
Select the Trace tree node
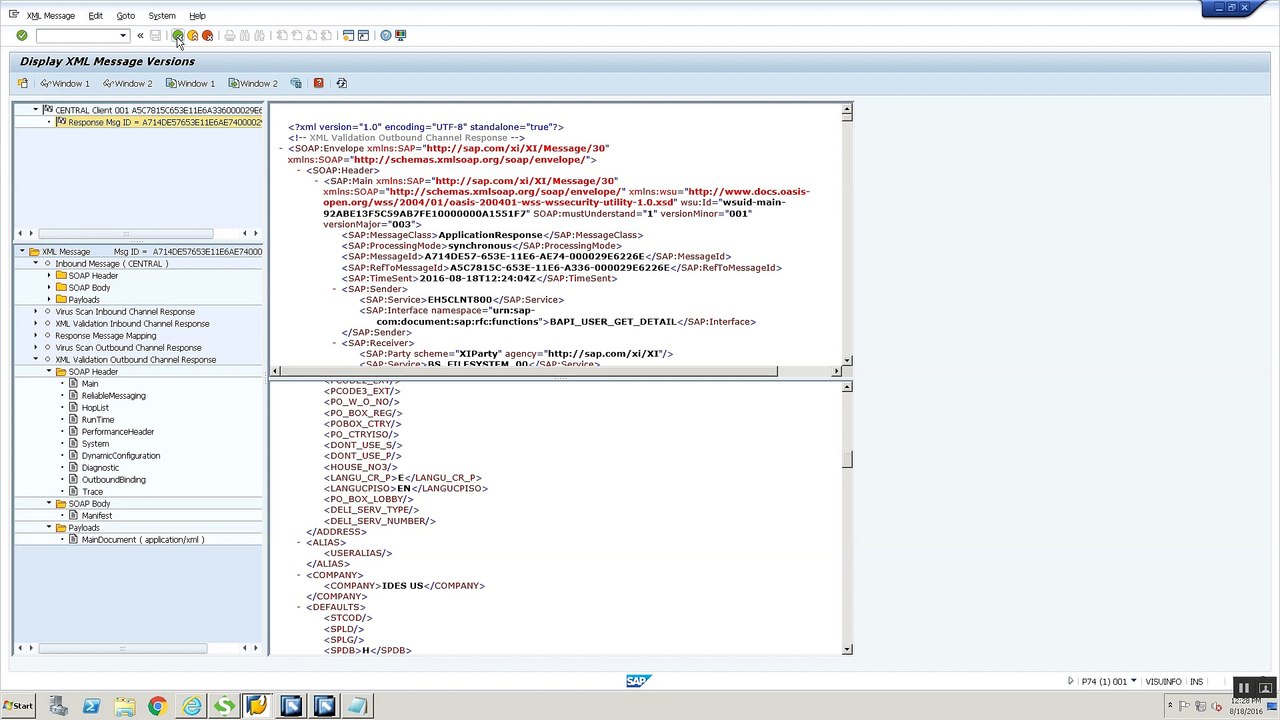92,492
